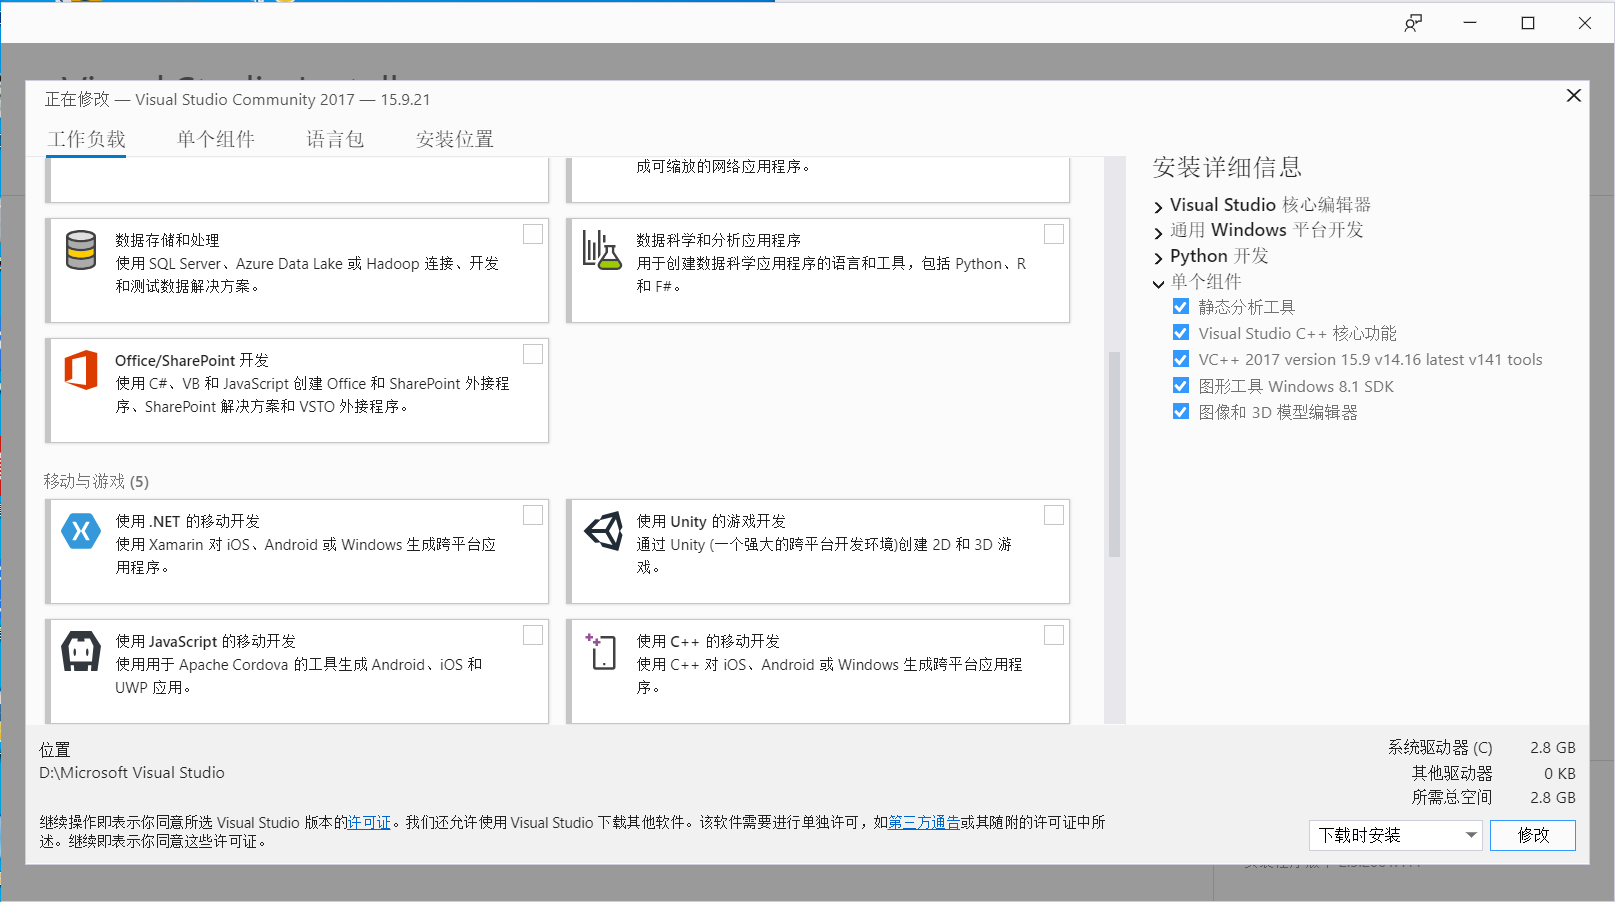Click the 系统驱动器 (C) size row
The image size is (1615, 902).
pos(1481,747)
